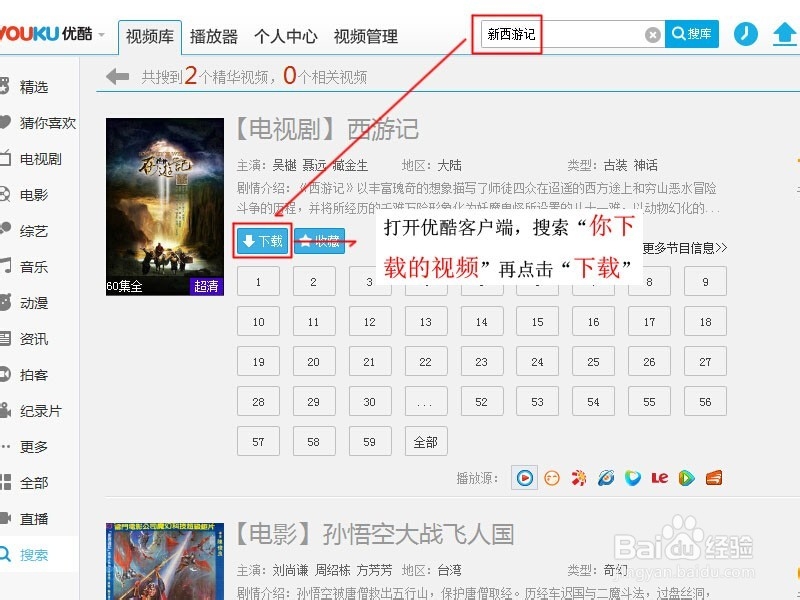
Task: Click the blue 下载 download button
Action: pyautogui.click(x=263, y=241)
